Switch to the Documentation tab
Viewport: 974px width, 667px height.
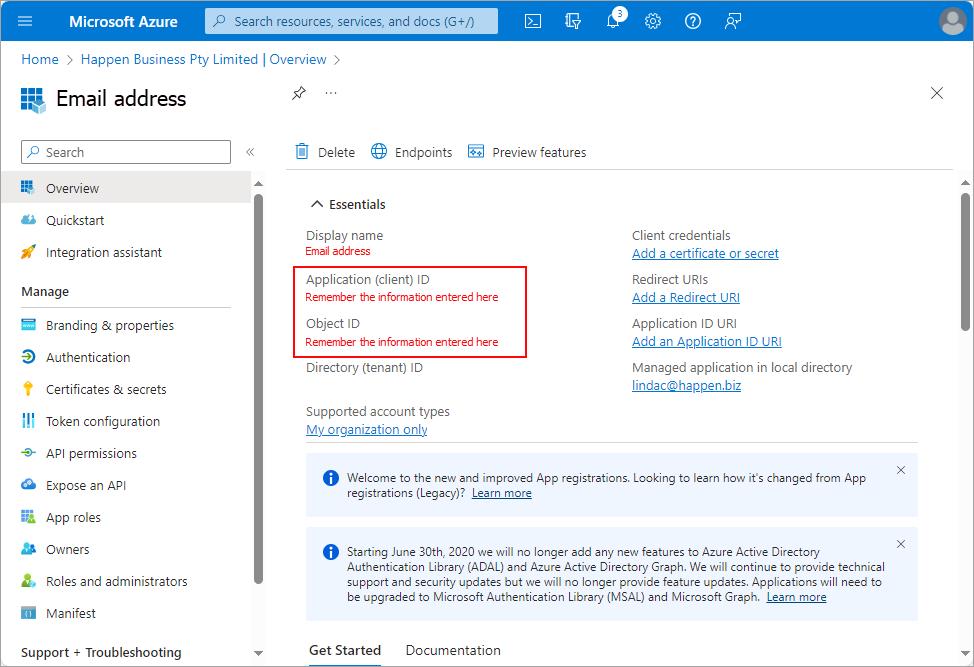[453, 650]
